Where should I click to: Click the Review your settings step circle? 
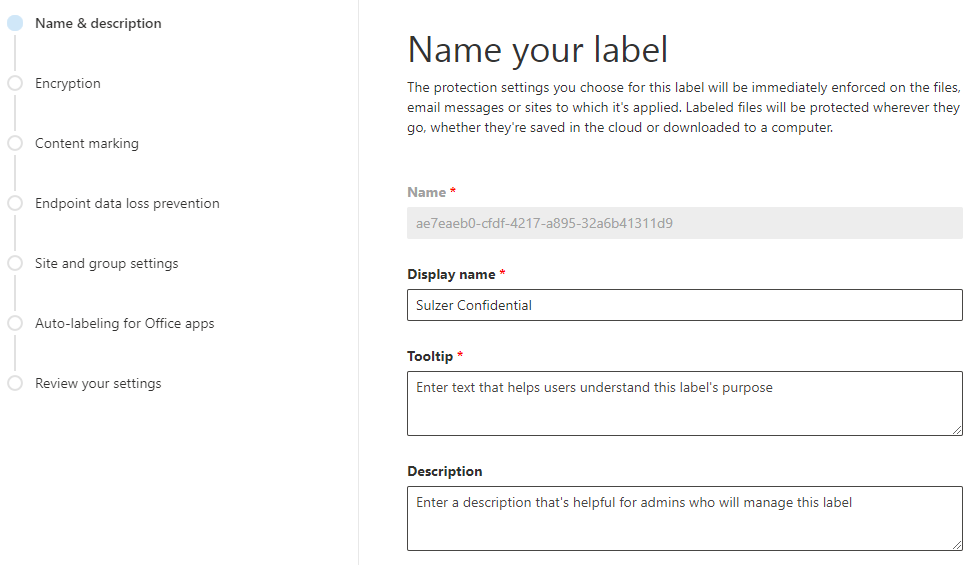[x=15, y=383]
